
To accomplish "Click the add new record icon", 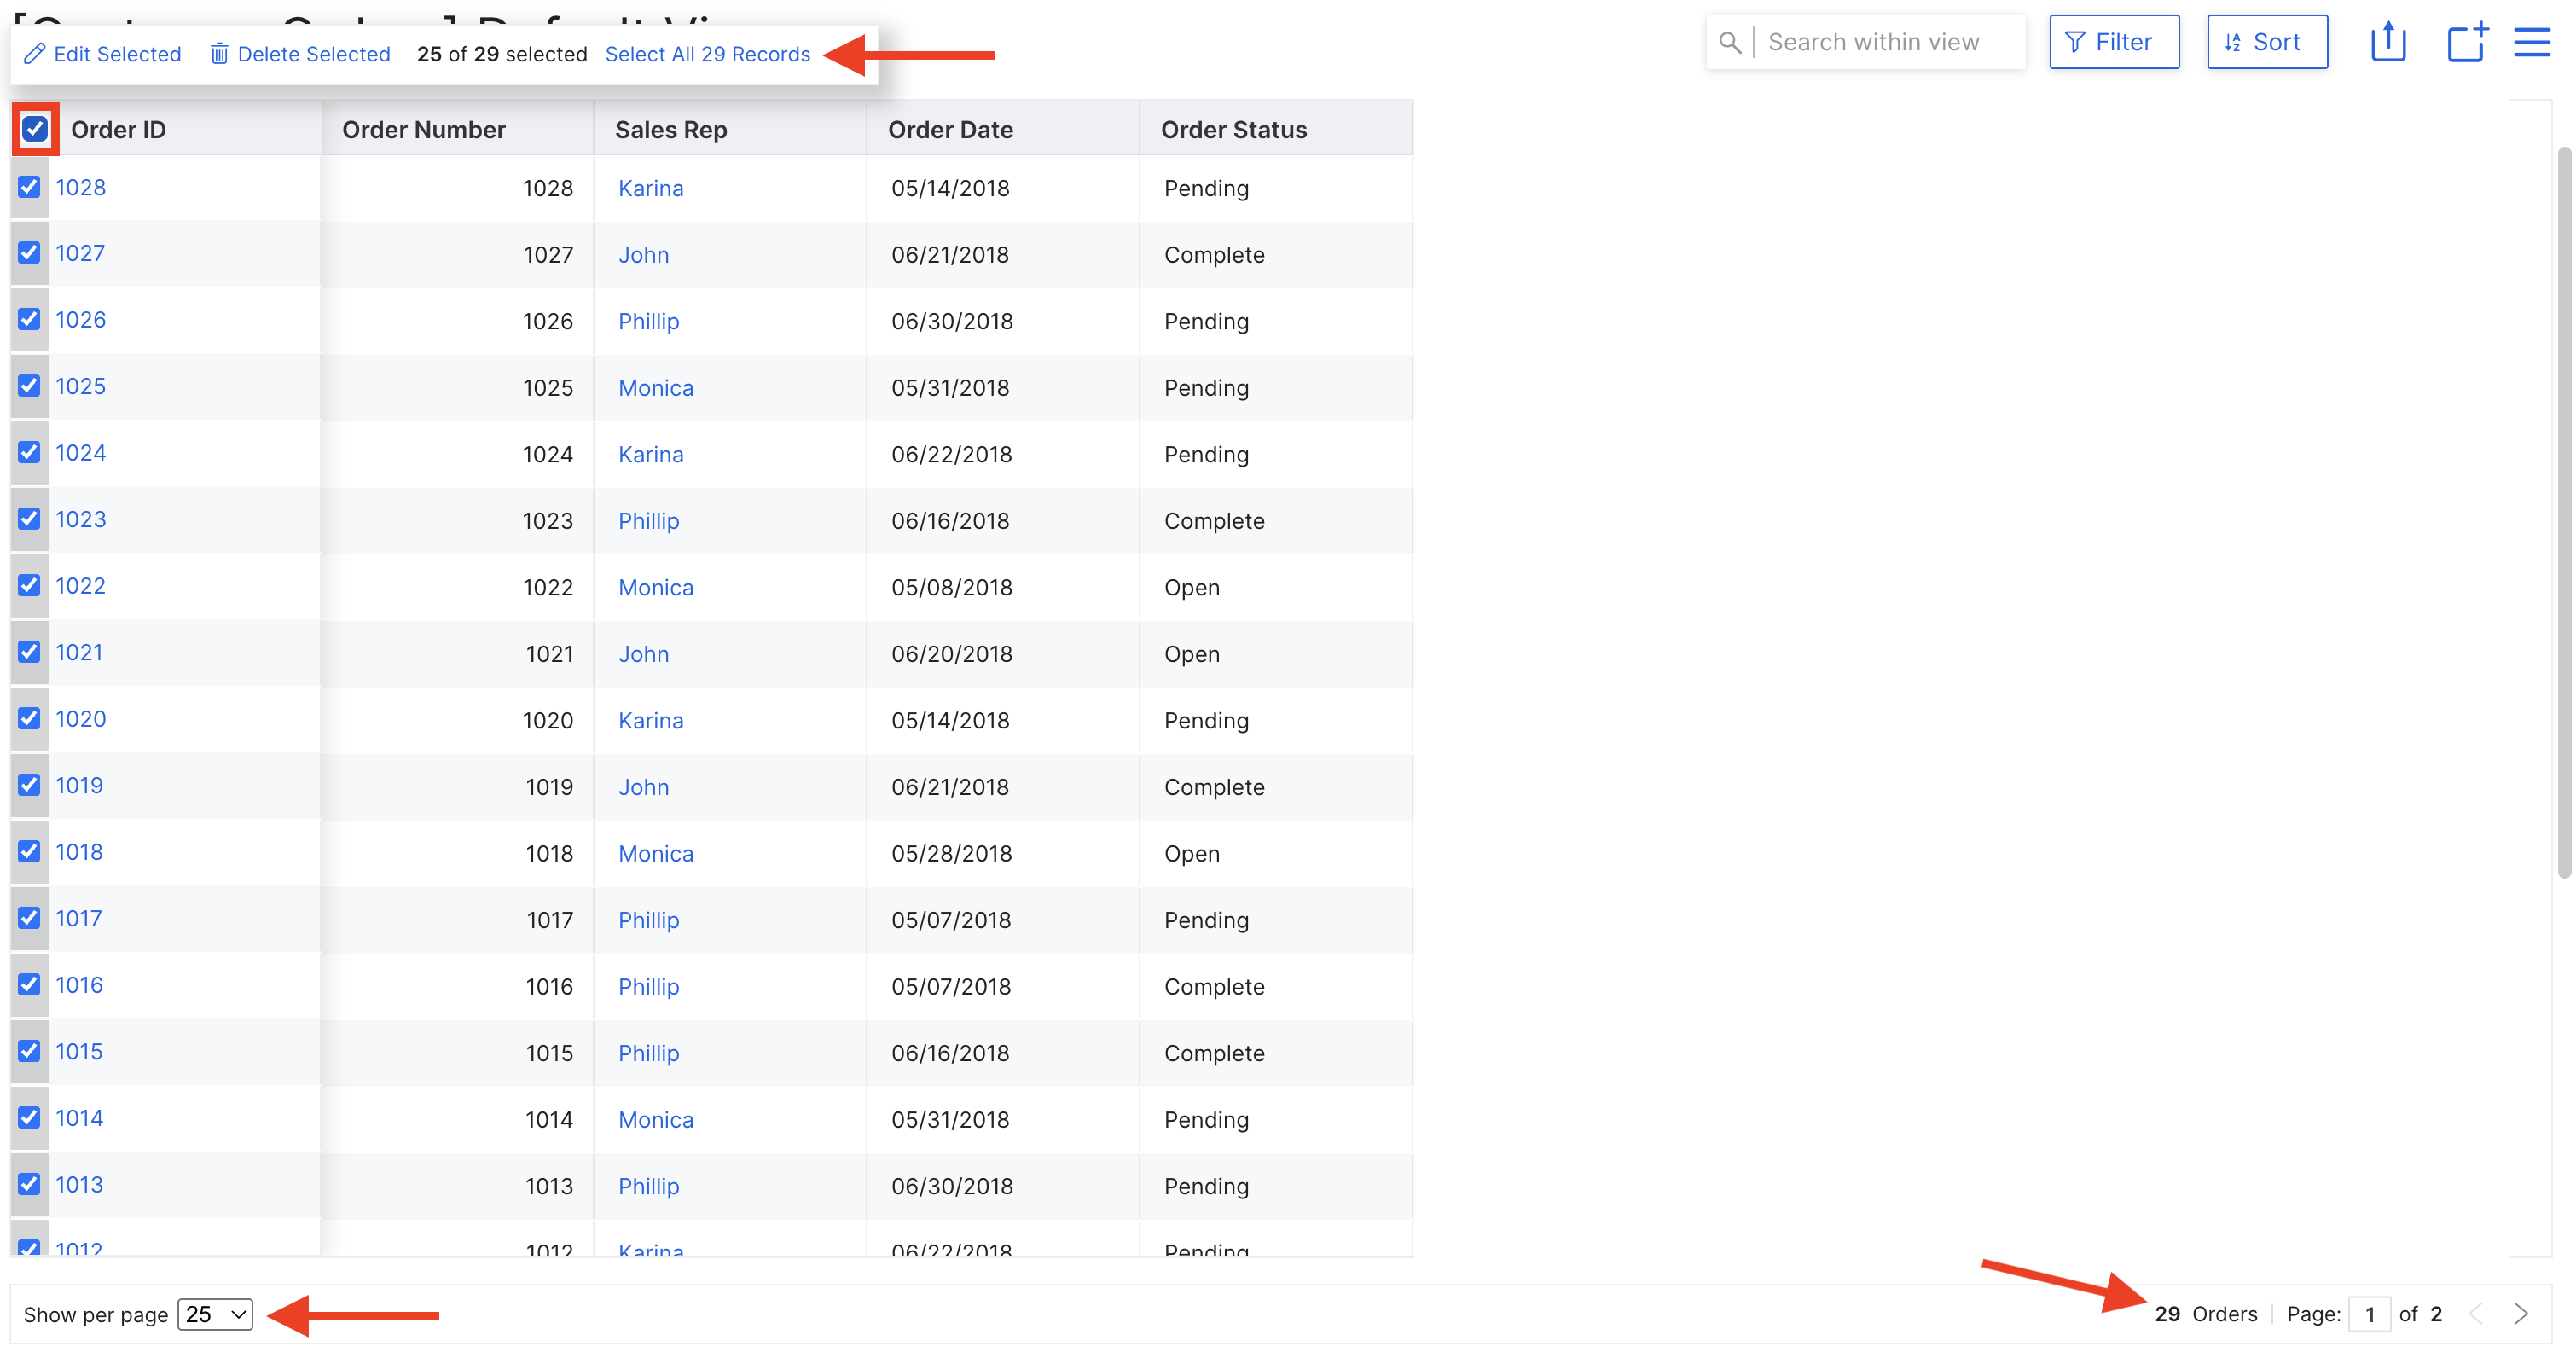I will pos(2467,42).
